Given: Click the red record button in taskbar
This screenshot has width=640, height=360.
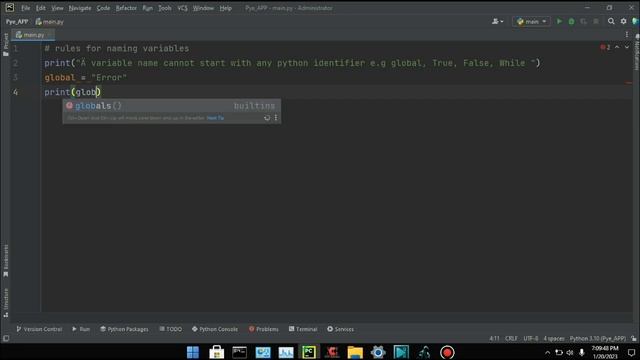Looking at the screenshot, I should pos(447,352).
